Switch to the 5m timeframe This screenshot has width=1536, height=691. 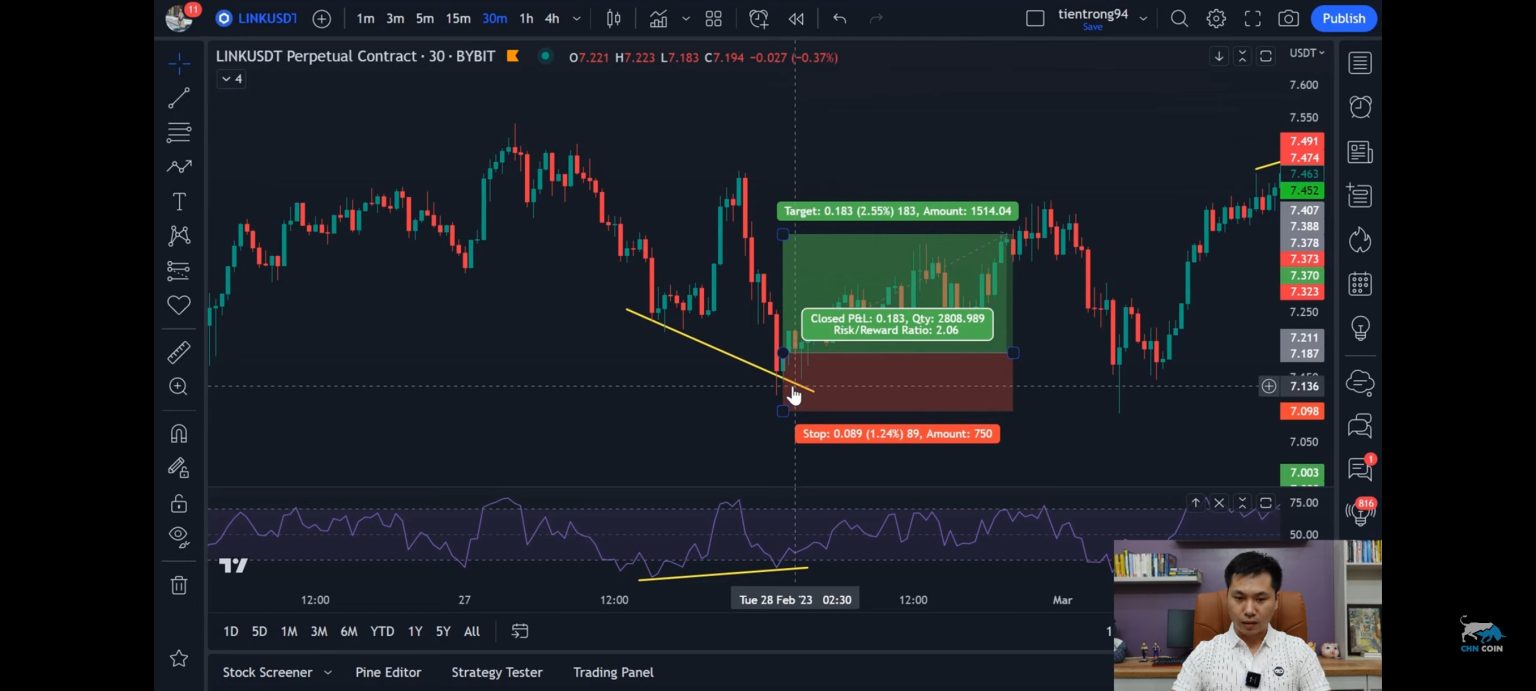425,18
